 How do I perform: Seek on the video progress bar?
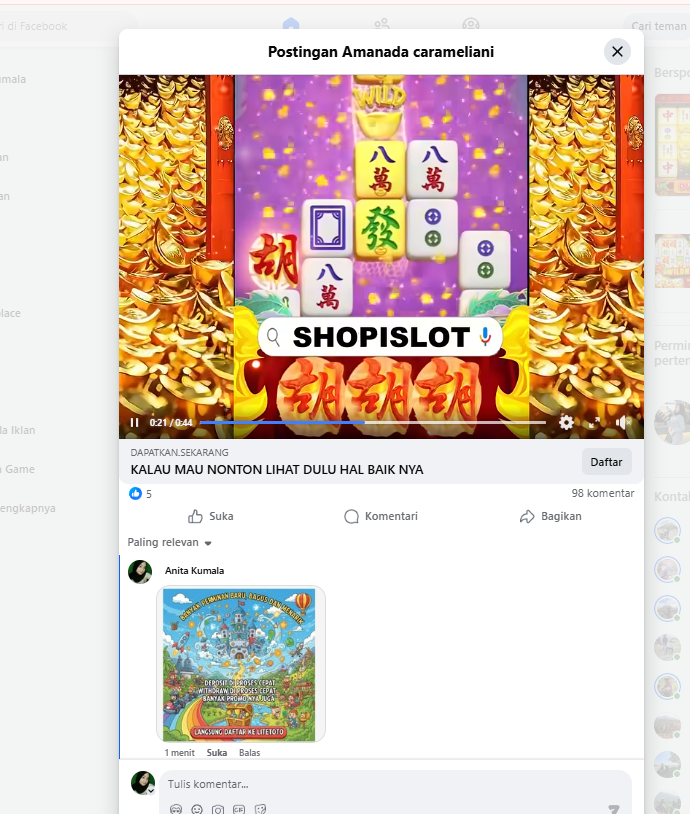(x=373, y=423)
